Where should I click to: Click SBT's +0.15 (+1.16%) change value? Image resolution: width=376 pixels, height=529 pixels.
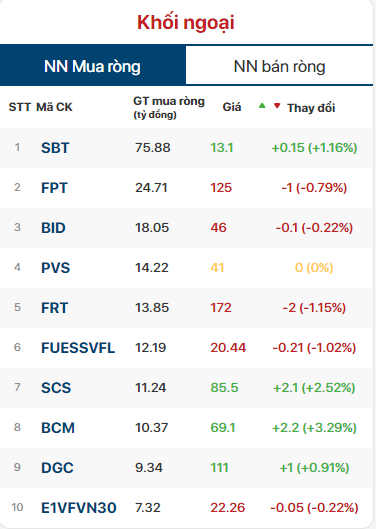[314, 148]
